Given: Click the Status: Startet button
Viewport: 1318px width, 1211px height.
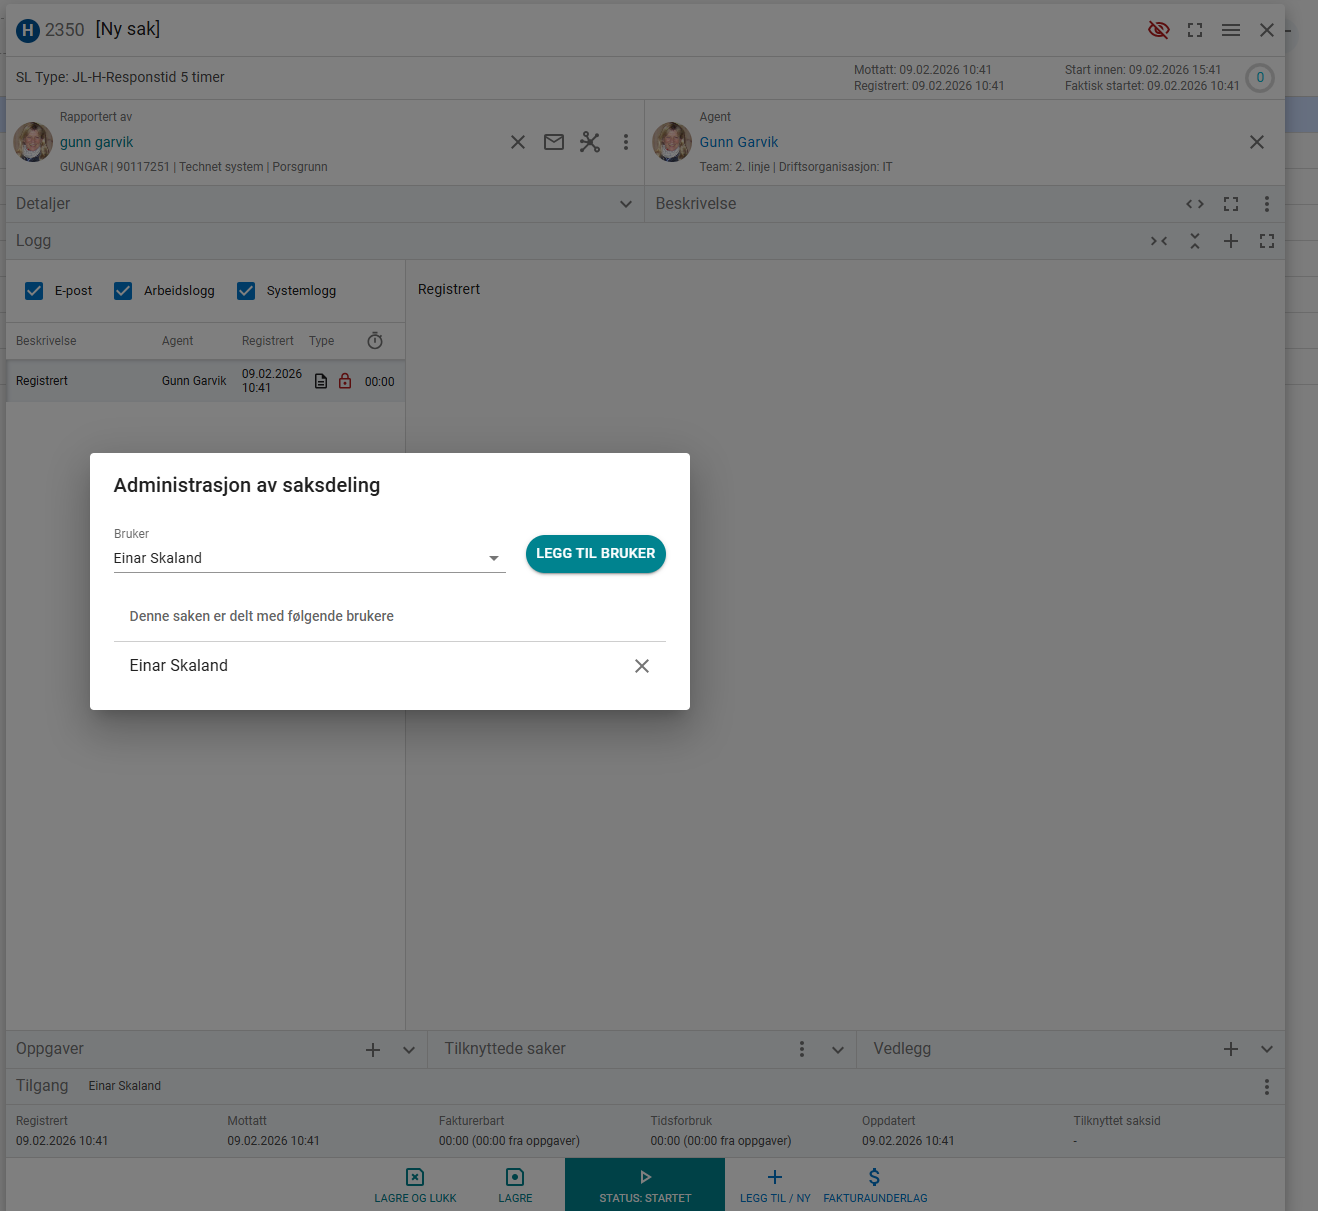Looking at the screenshot, I should 645,1185.
